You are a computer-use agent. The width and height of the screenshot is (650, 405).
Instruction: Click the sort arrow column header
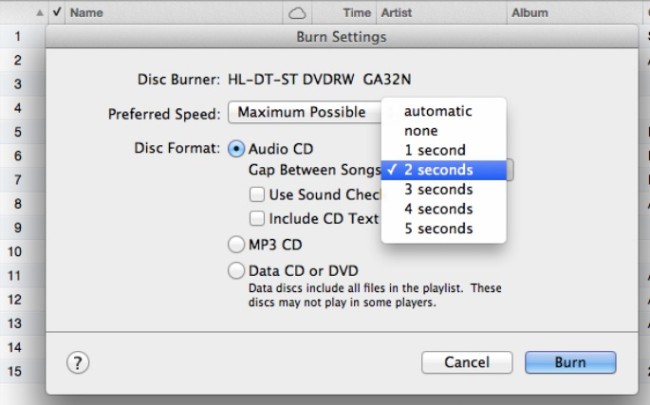[39, 13]
